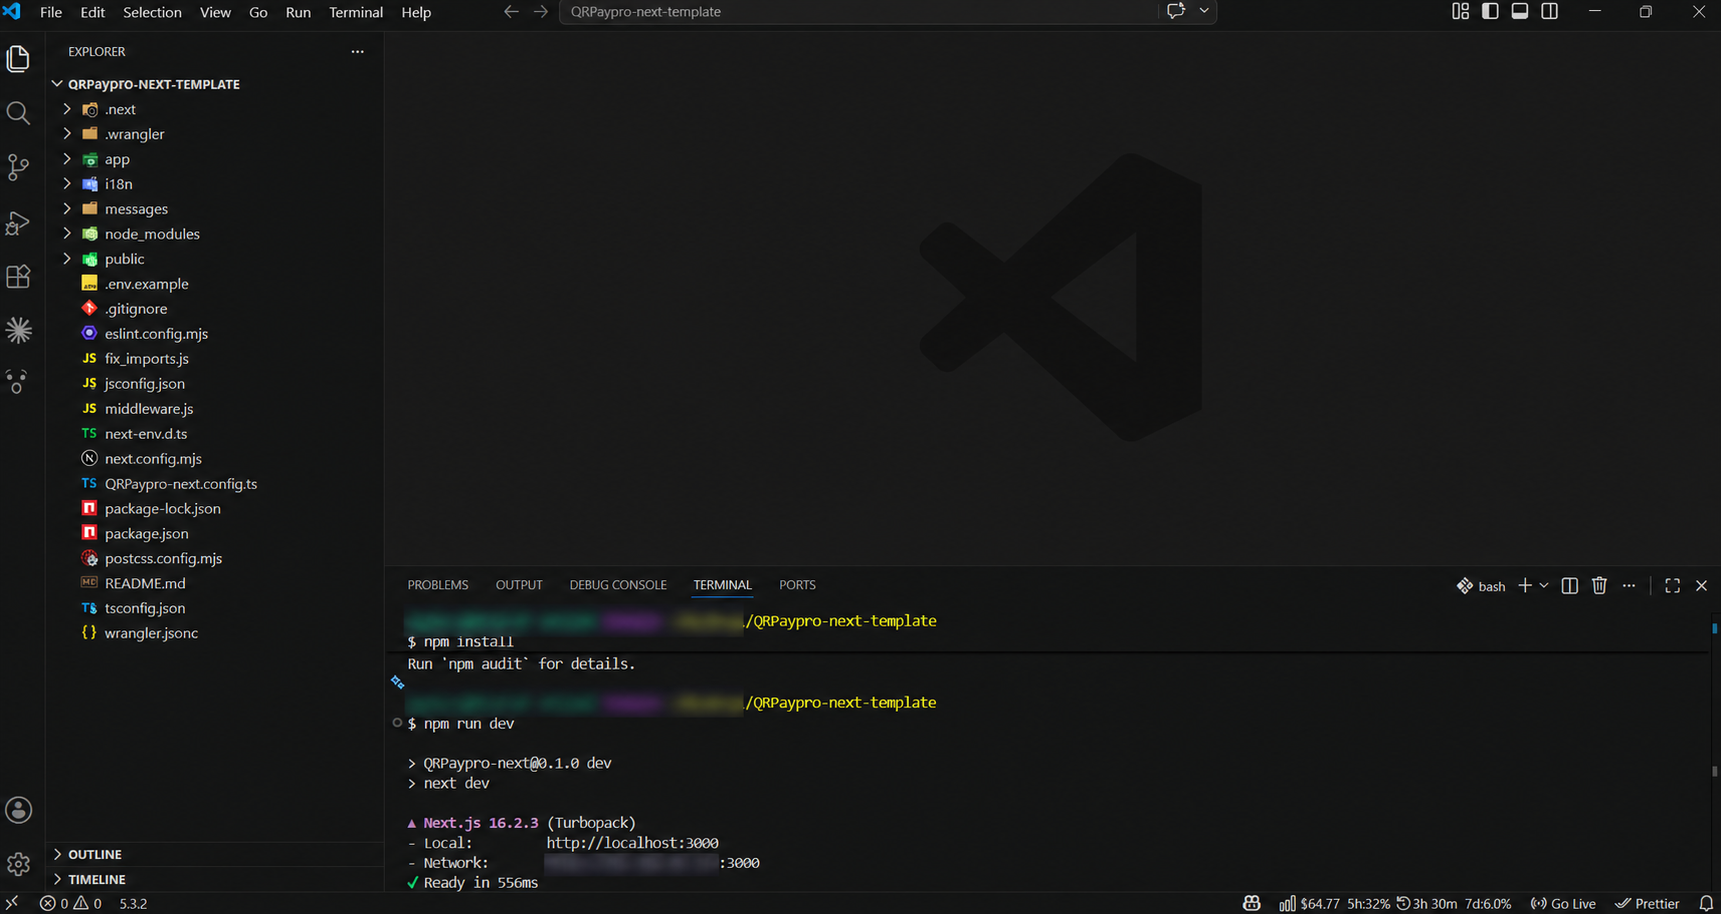
Task: Click the Copilot status icon
Action: [1251, 903]
